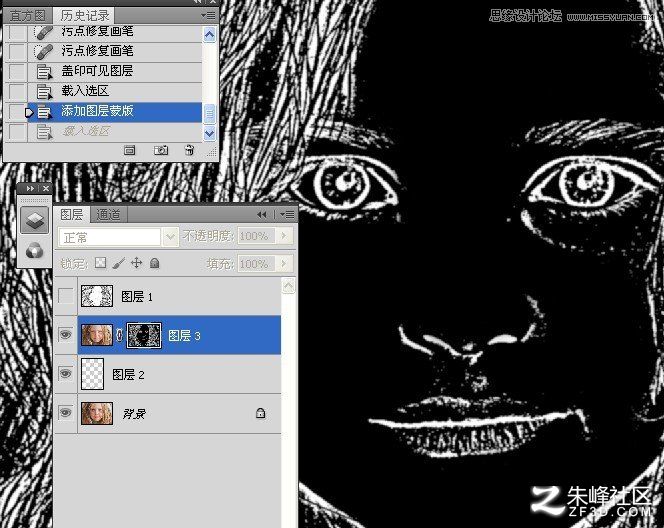The image size is (664, 528).
Task: Switch to the 通道 tab
Action: (108, 215)
